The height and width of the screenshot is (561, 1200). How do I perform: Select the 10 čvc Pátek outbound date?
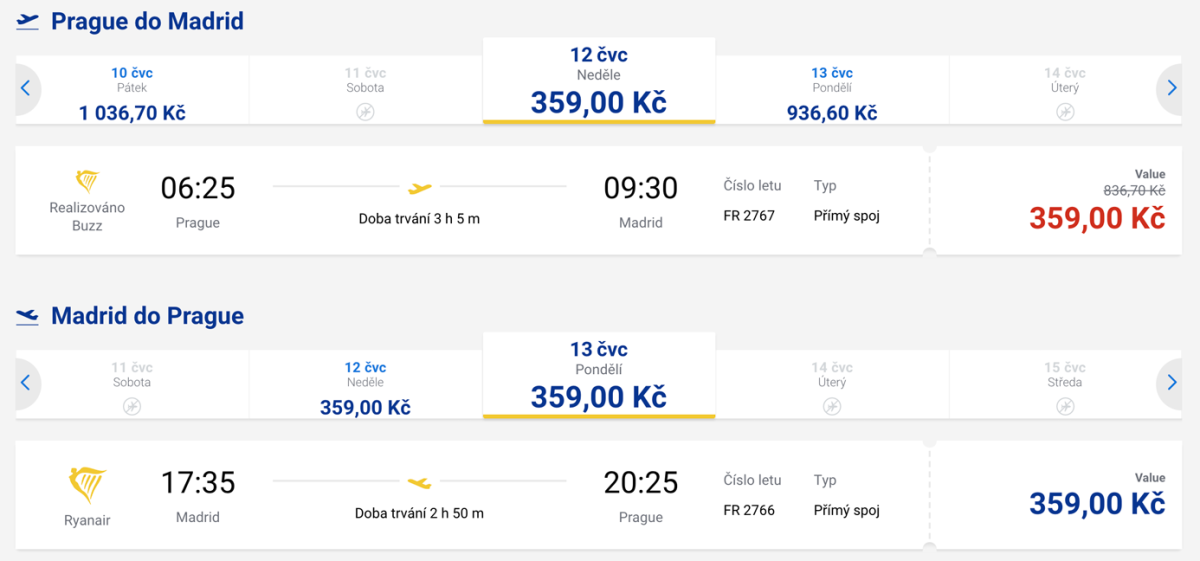[132, 92]
